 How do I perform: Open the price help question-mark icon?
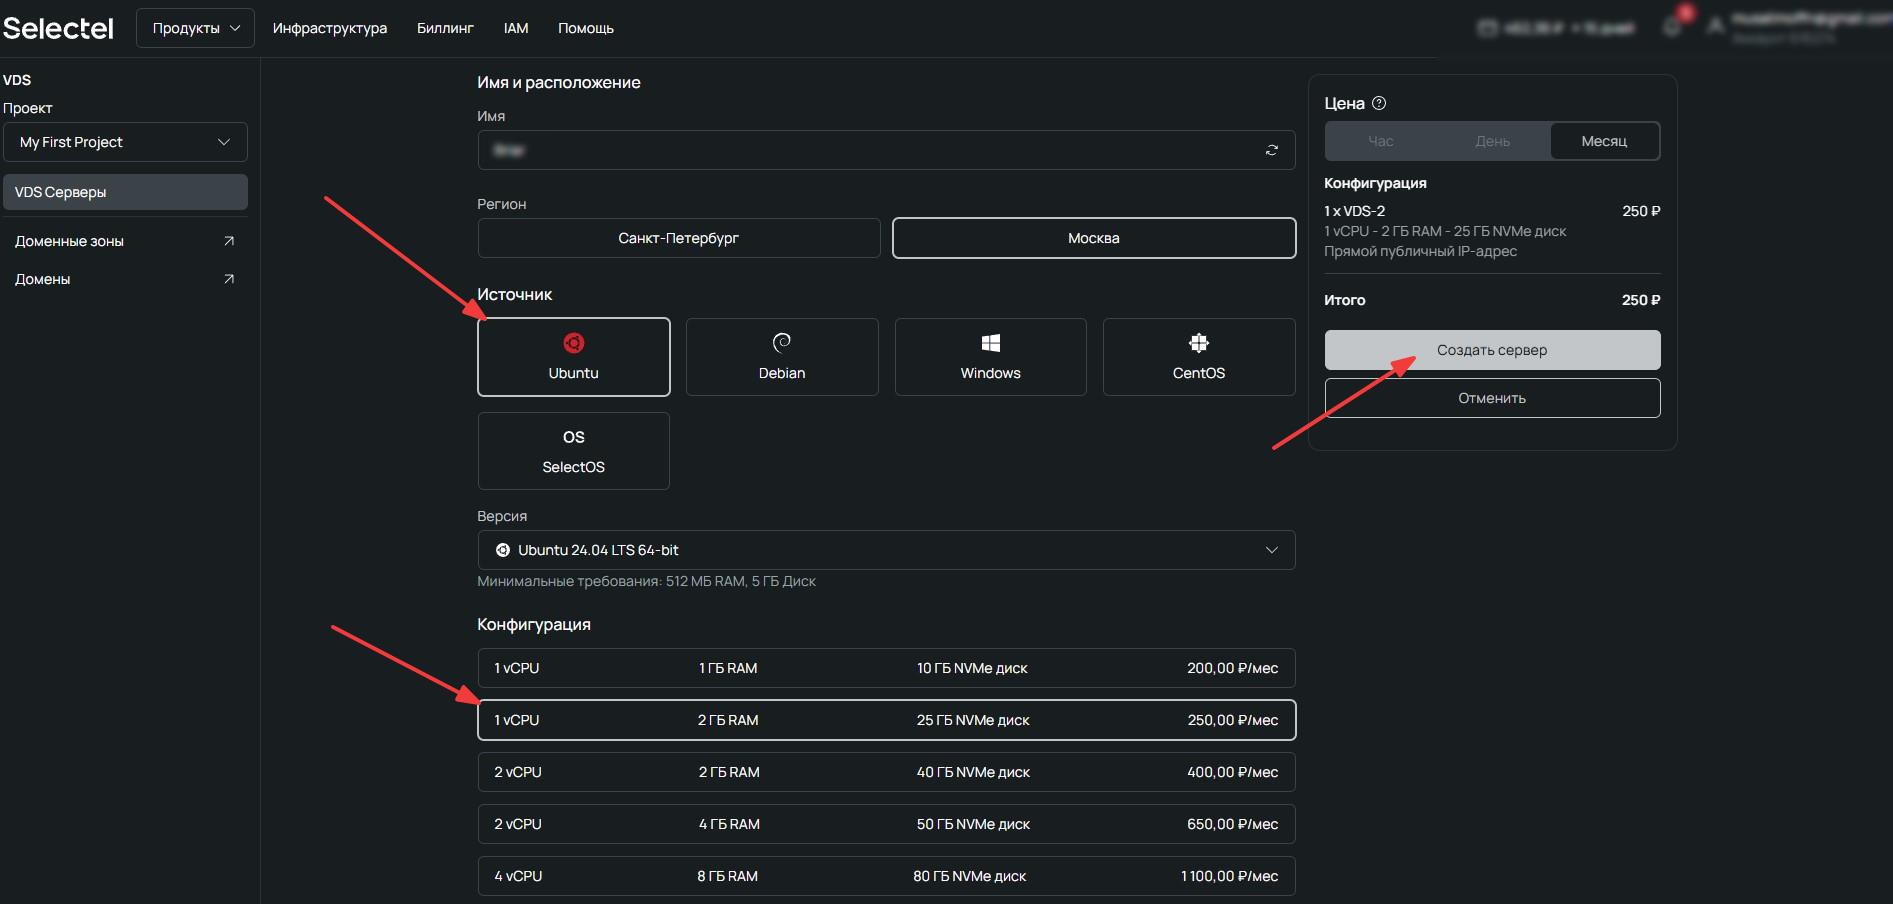coord(1379,103)
